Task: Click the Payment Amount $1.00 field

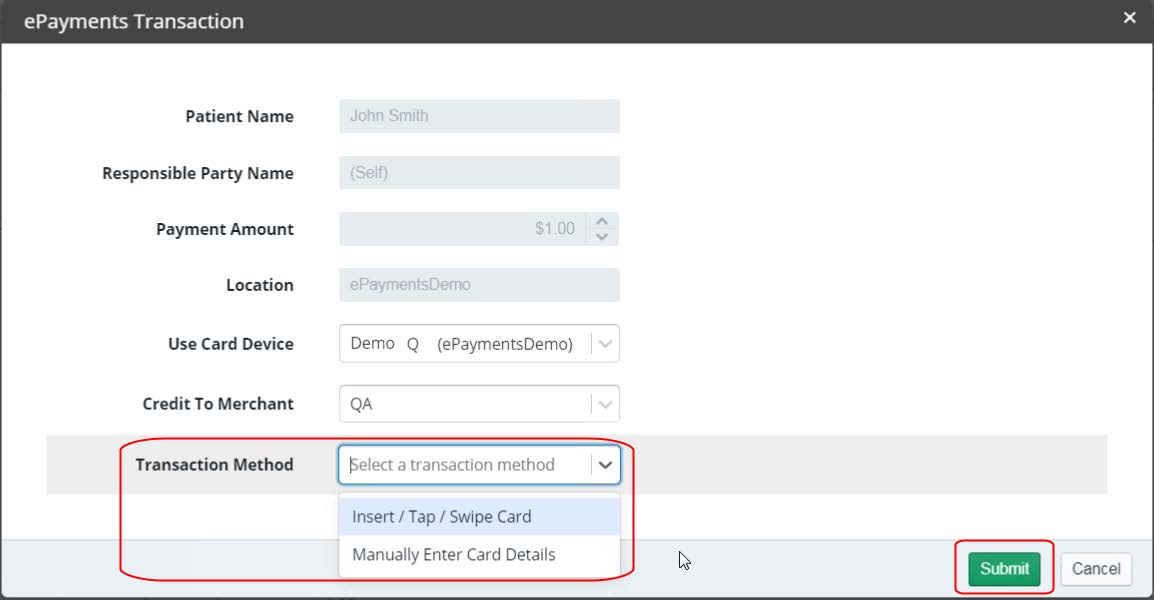Action: (463, 229)
